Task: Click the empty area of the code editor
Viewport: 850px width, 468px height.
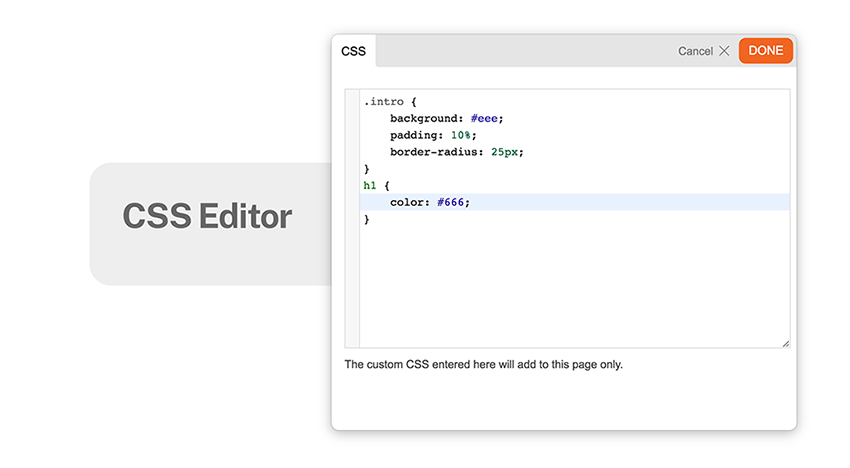Action: (574, 282)
